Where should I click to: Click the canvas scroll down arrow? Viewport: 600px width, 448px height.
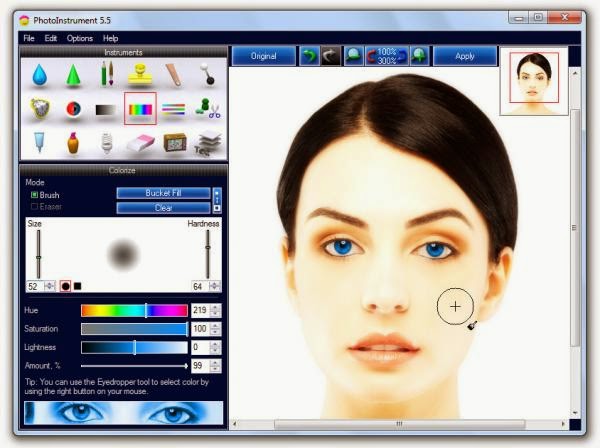click(x=575, y=413)
